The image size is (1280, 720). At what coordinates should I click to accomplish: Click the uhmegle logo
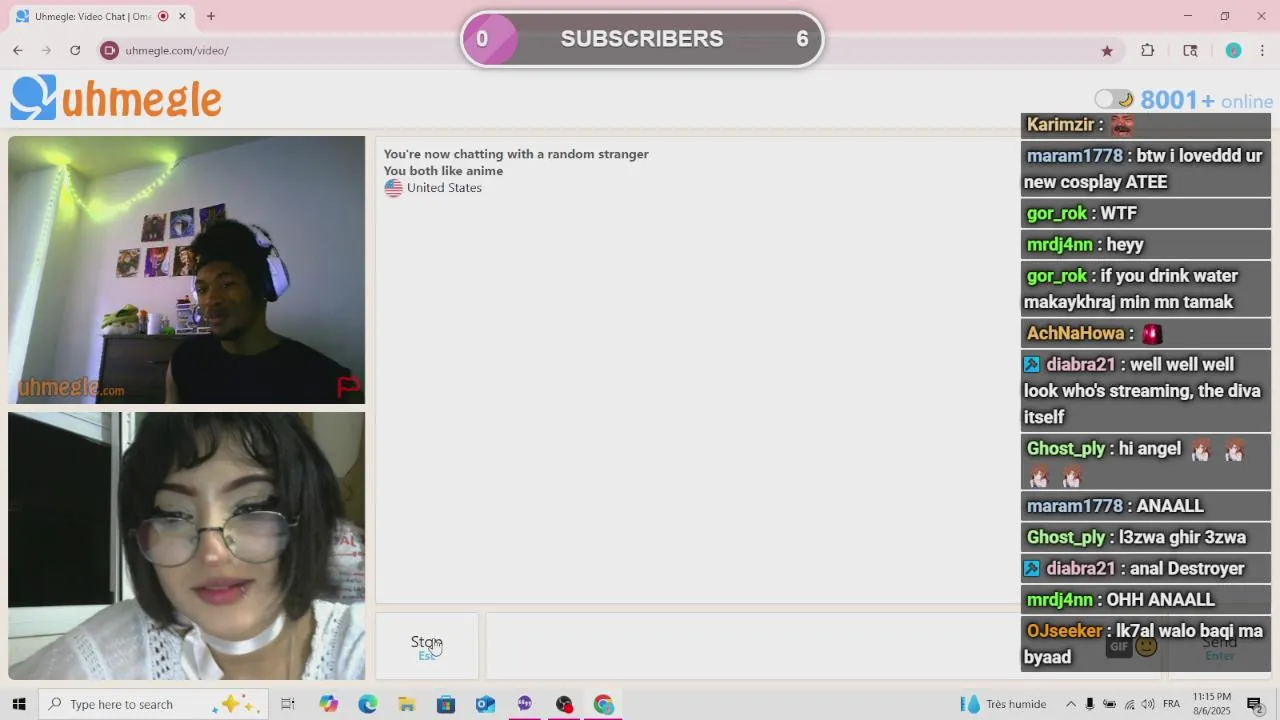click(x=116, y=99)
